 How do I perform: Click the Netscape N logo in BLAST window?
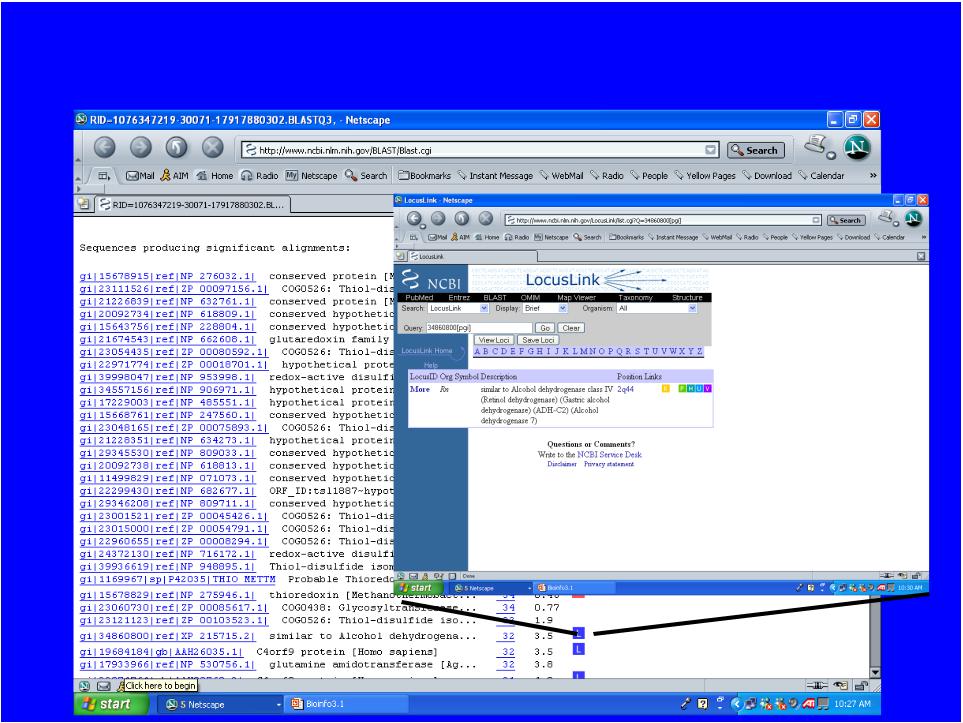click(857, 147)
